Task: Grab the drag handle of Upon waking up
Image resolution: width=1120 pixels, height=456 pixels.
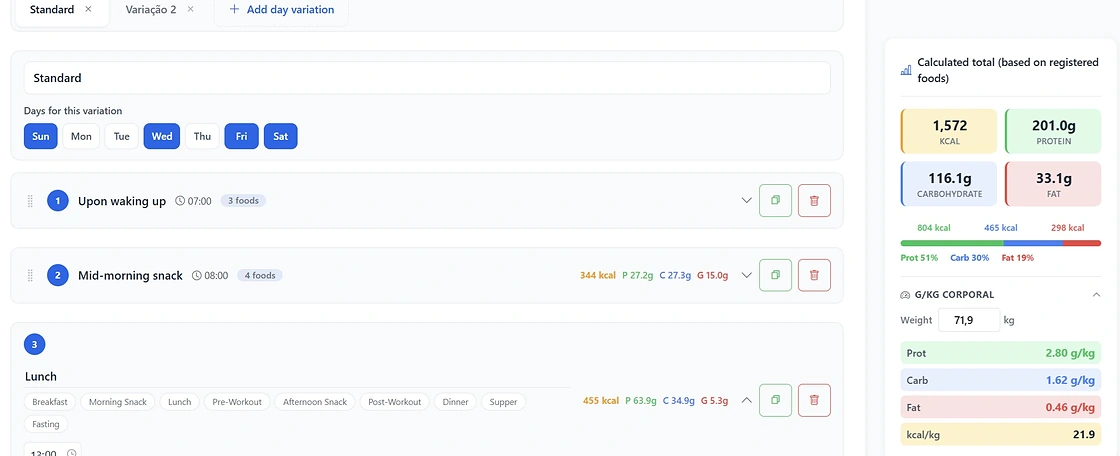Action: click(30, 201)
